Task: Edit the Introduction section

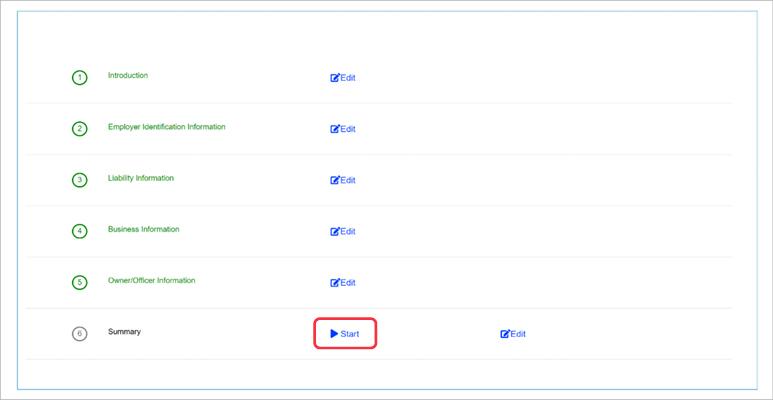Action: click(x=343, y=78)
